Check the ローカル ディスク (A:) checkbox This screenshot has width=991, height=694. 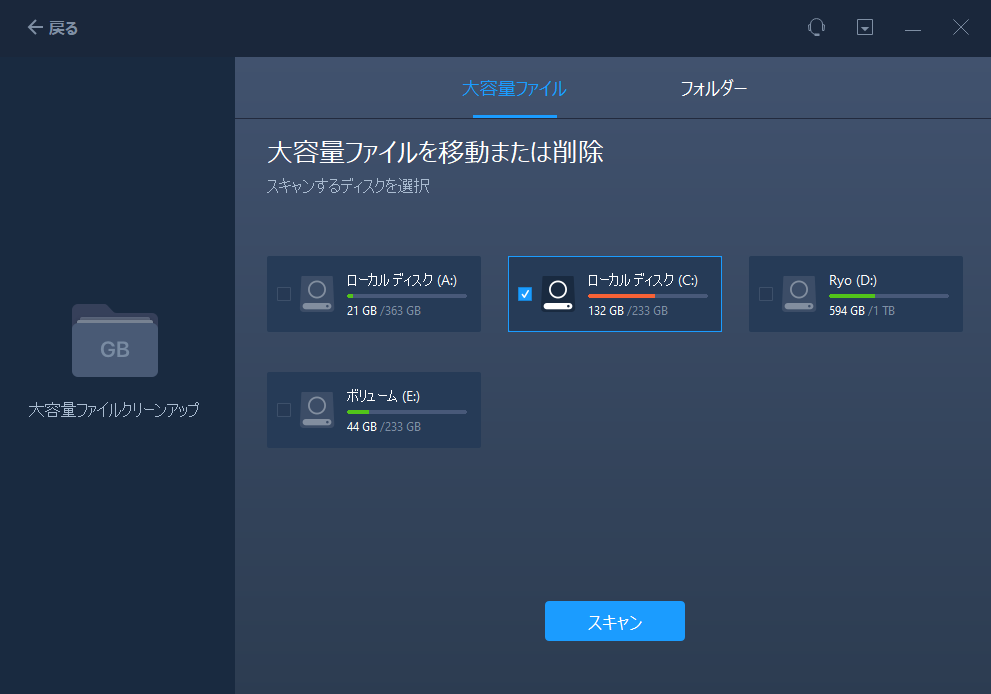(x=282, y=294)
